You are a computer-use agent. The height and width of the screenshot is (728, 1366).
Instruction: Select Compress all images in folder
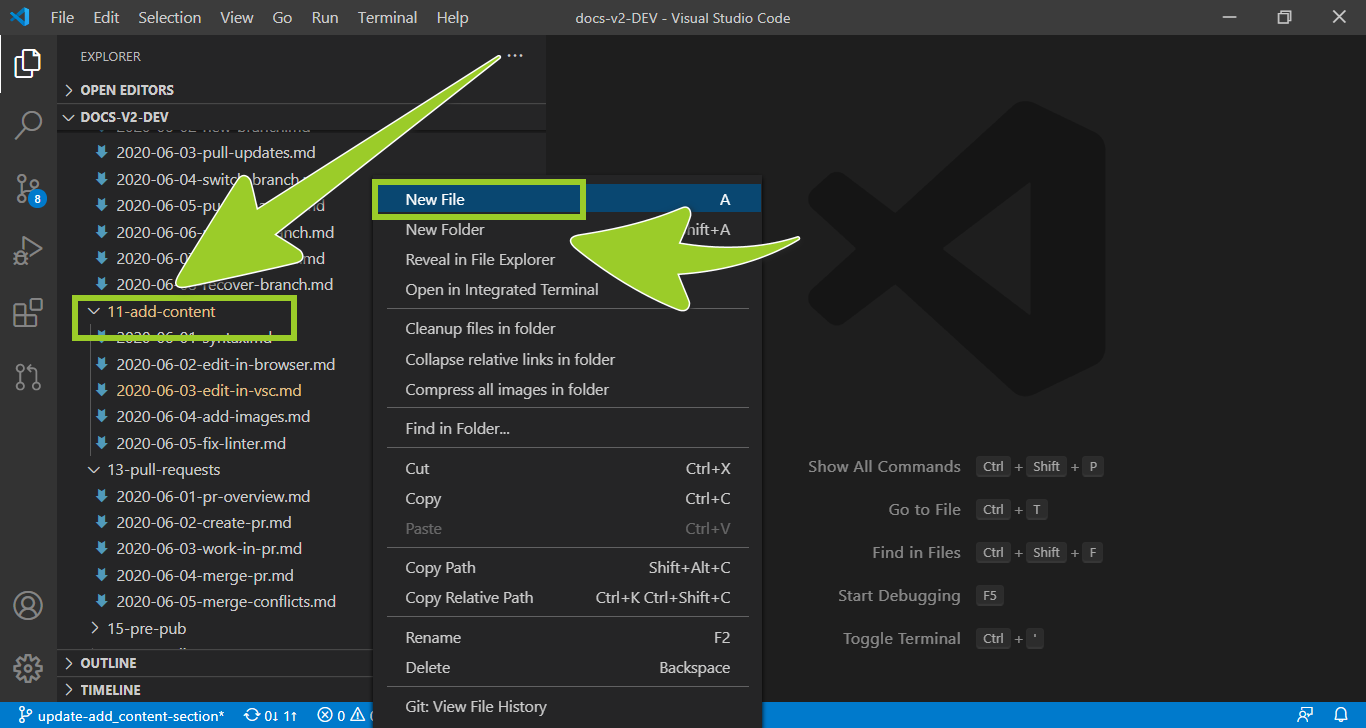click(x=567, y=390)
